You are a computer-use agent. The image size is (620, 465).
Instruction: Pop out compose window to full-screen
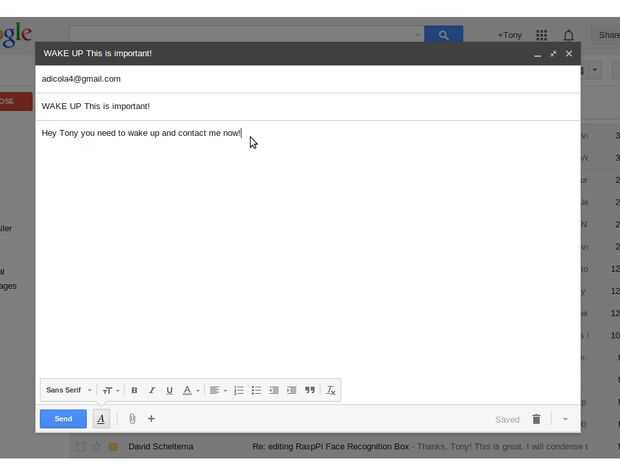pyautogui.click(x=553, y=53)
